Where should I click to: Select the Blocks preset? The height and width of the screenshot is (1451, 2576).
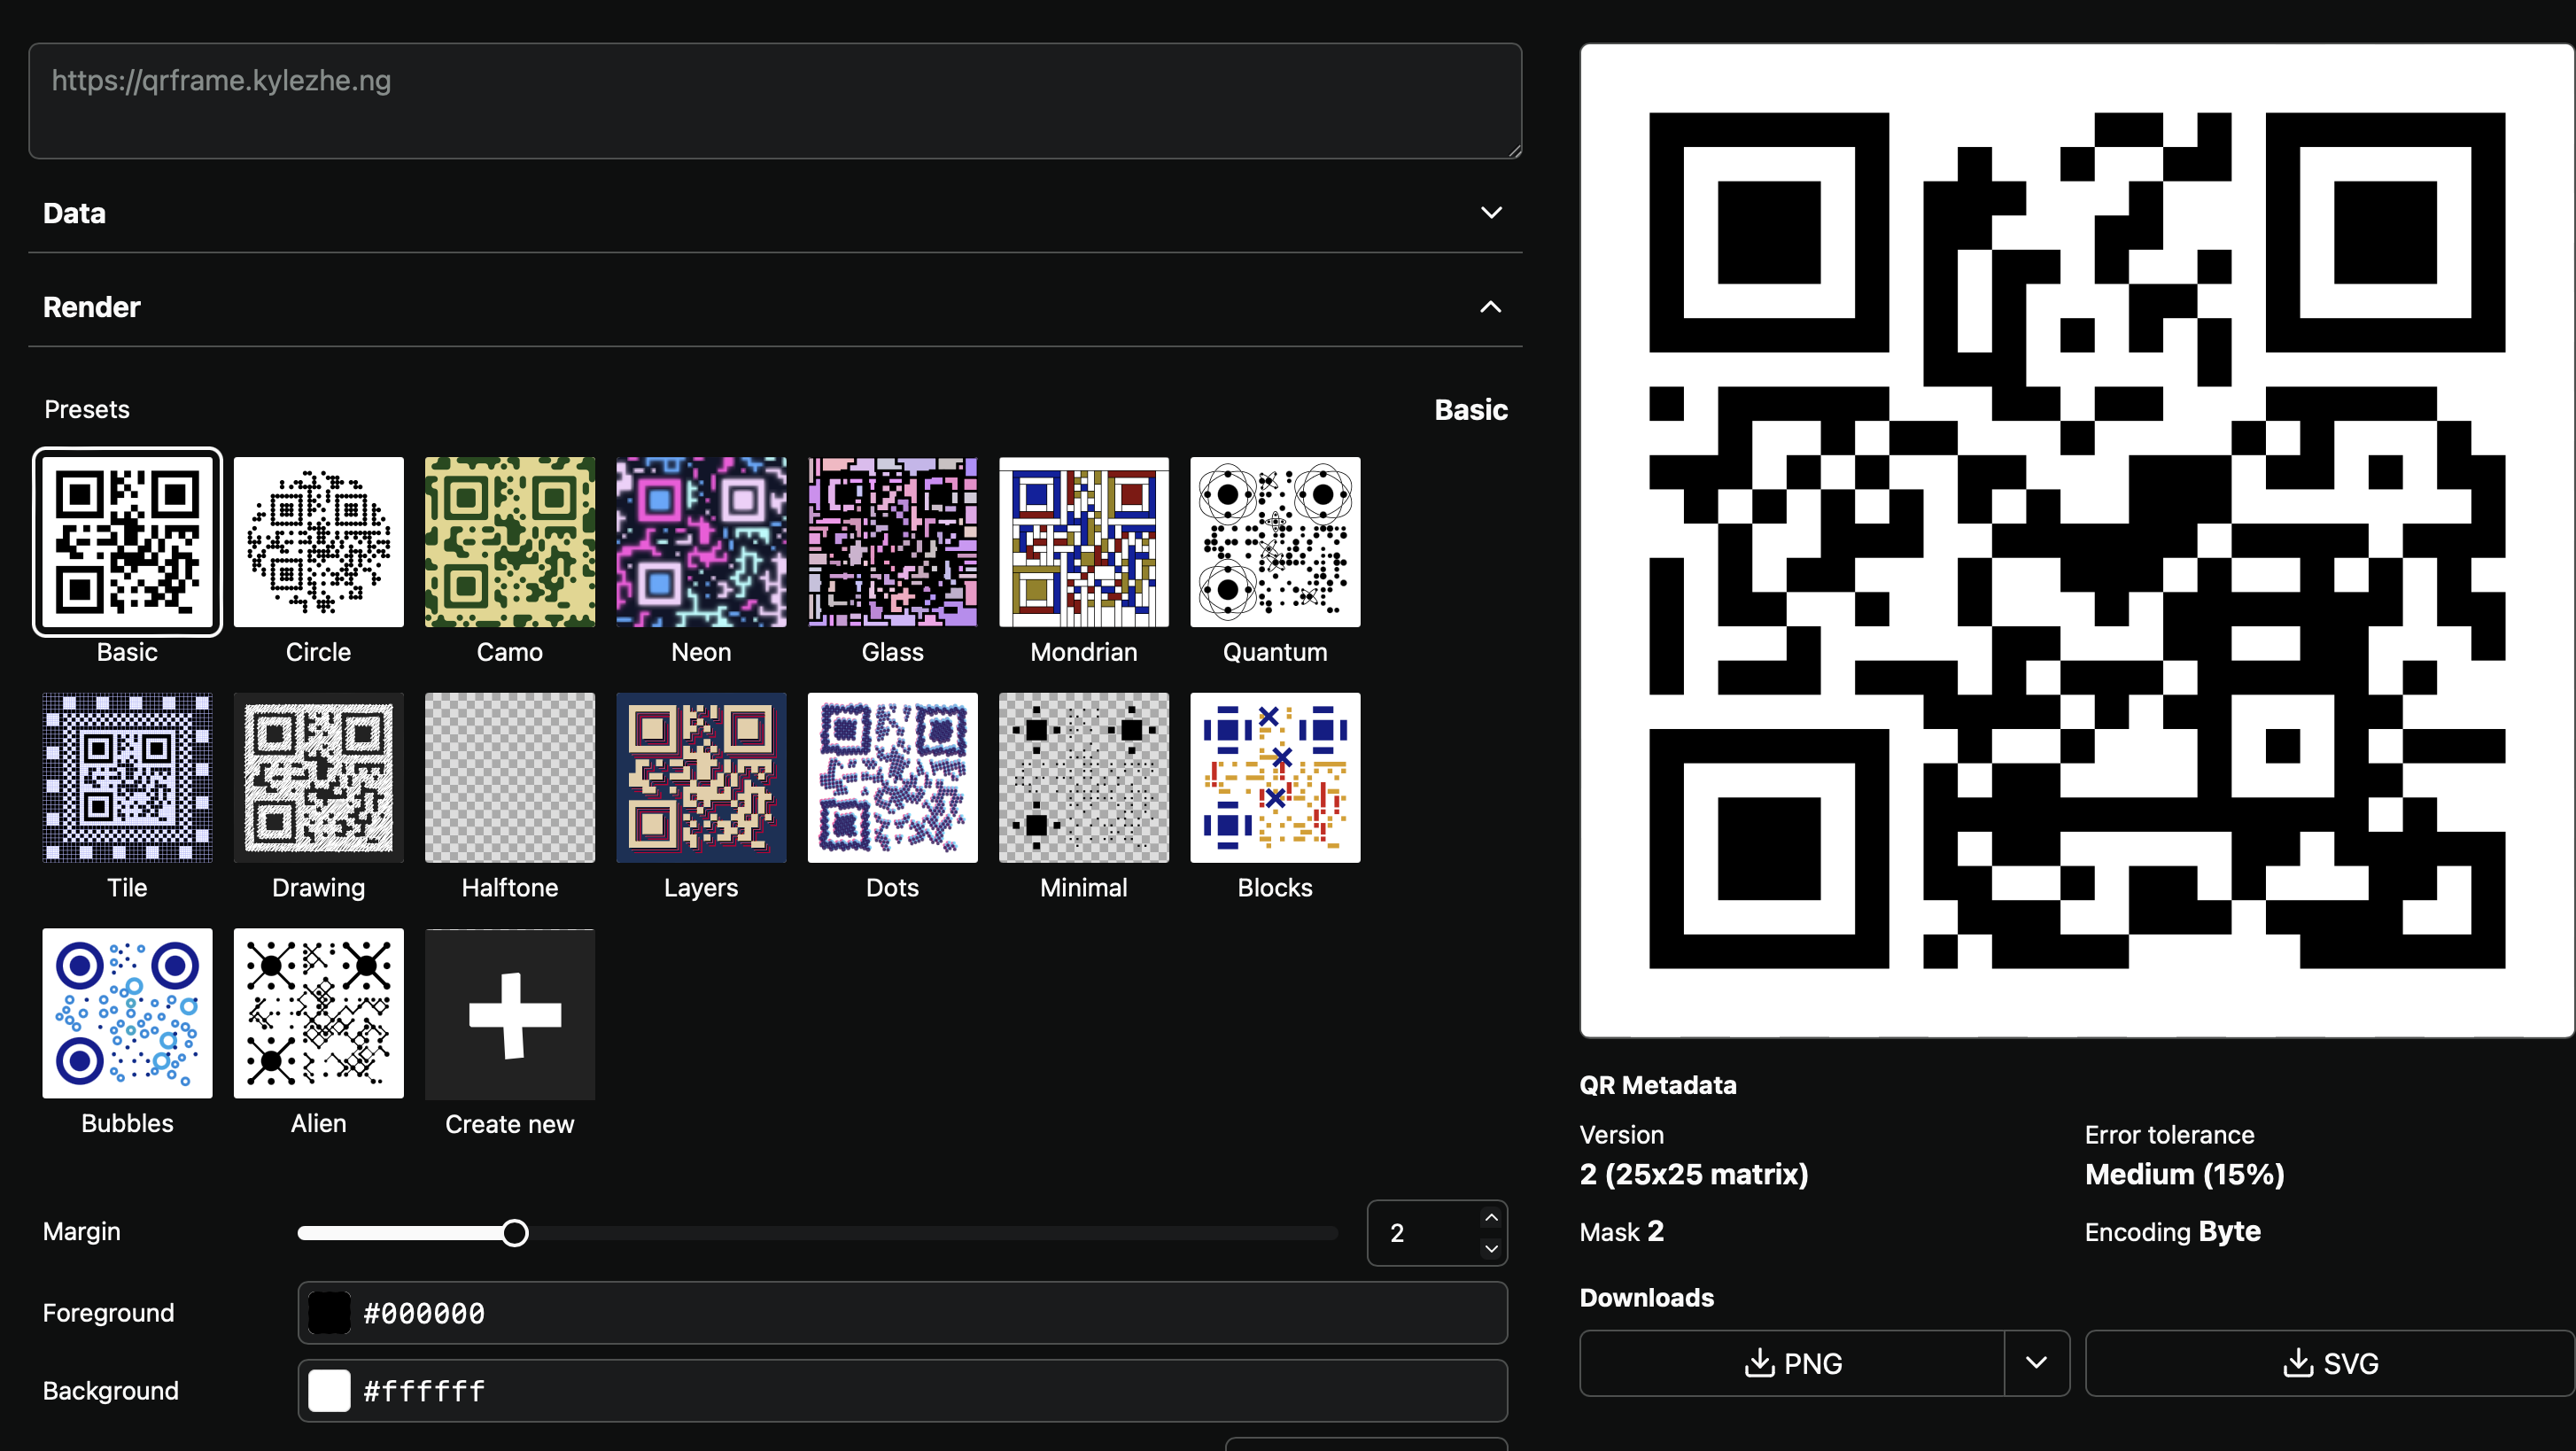pos(1274,778)
